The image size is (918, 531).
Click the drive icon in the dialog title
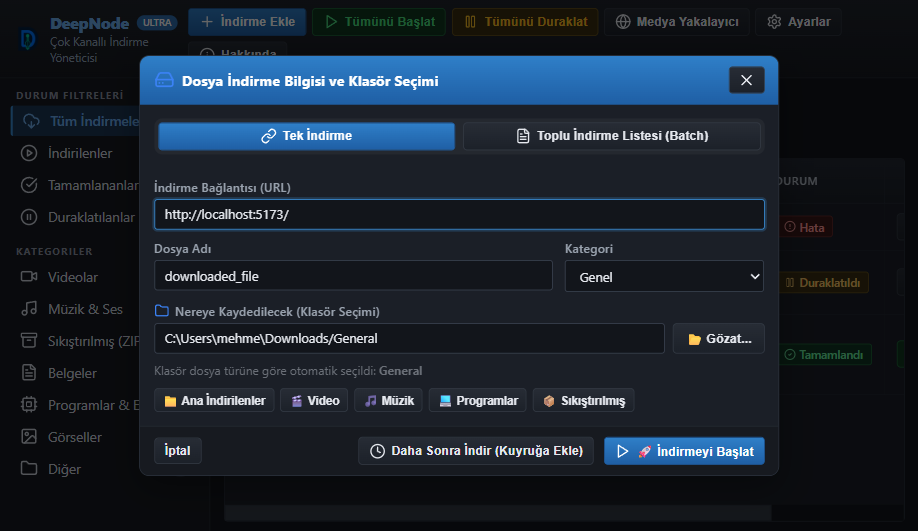[x=164, y=80]
